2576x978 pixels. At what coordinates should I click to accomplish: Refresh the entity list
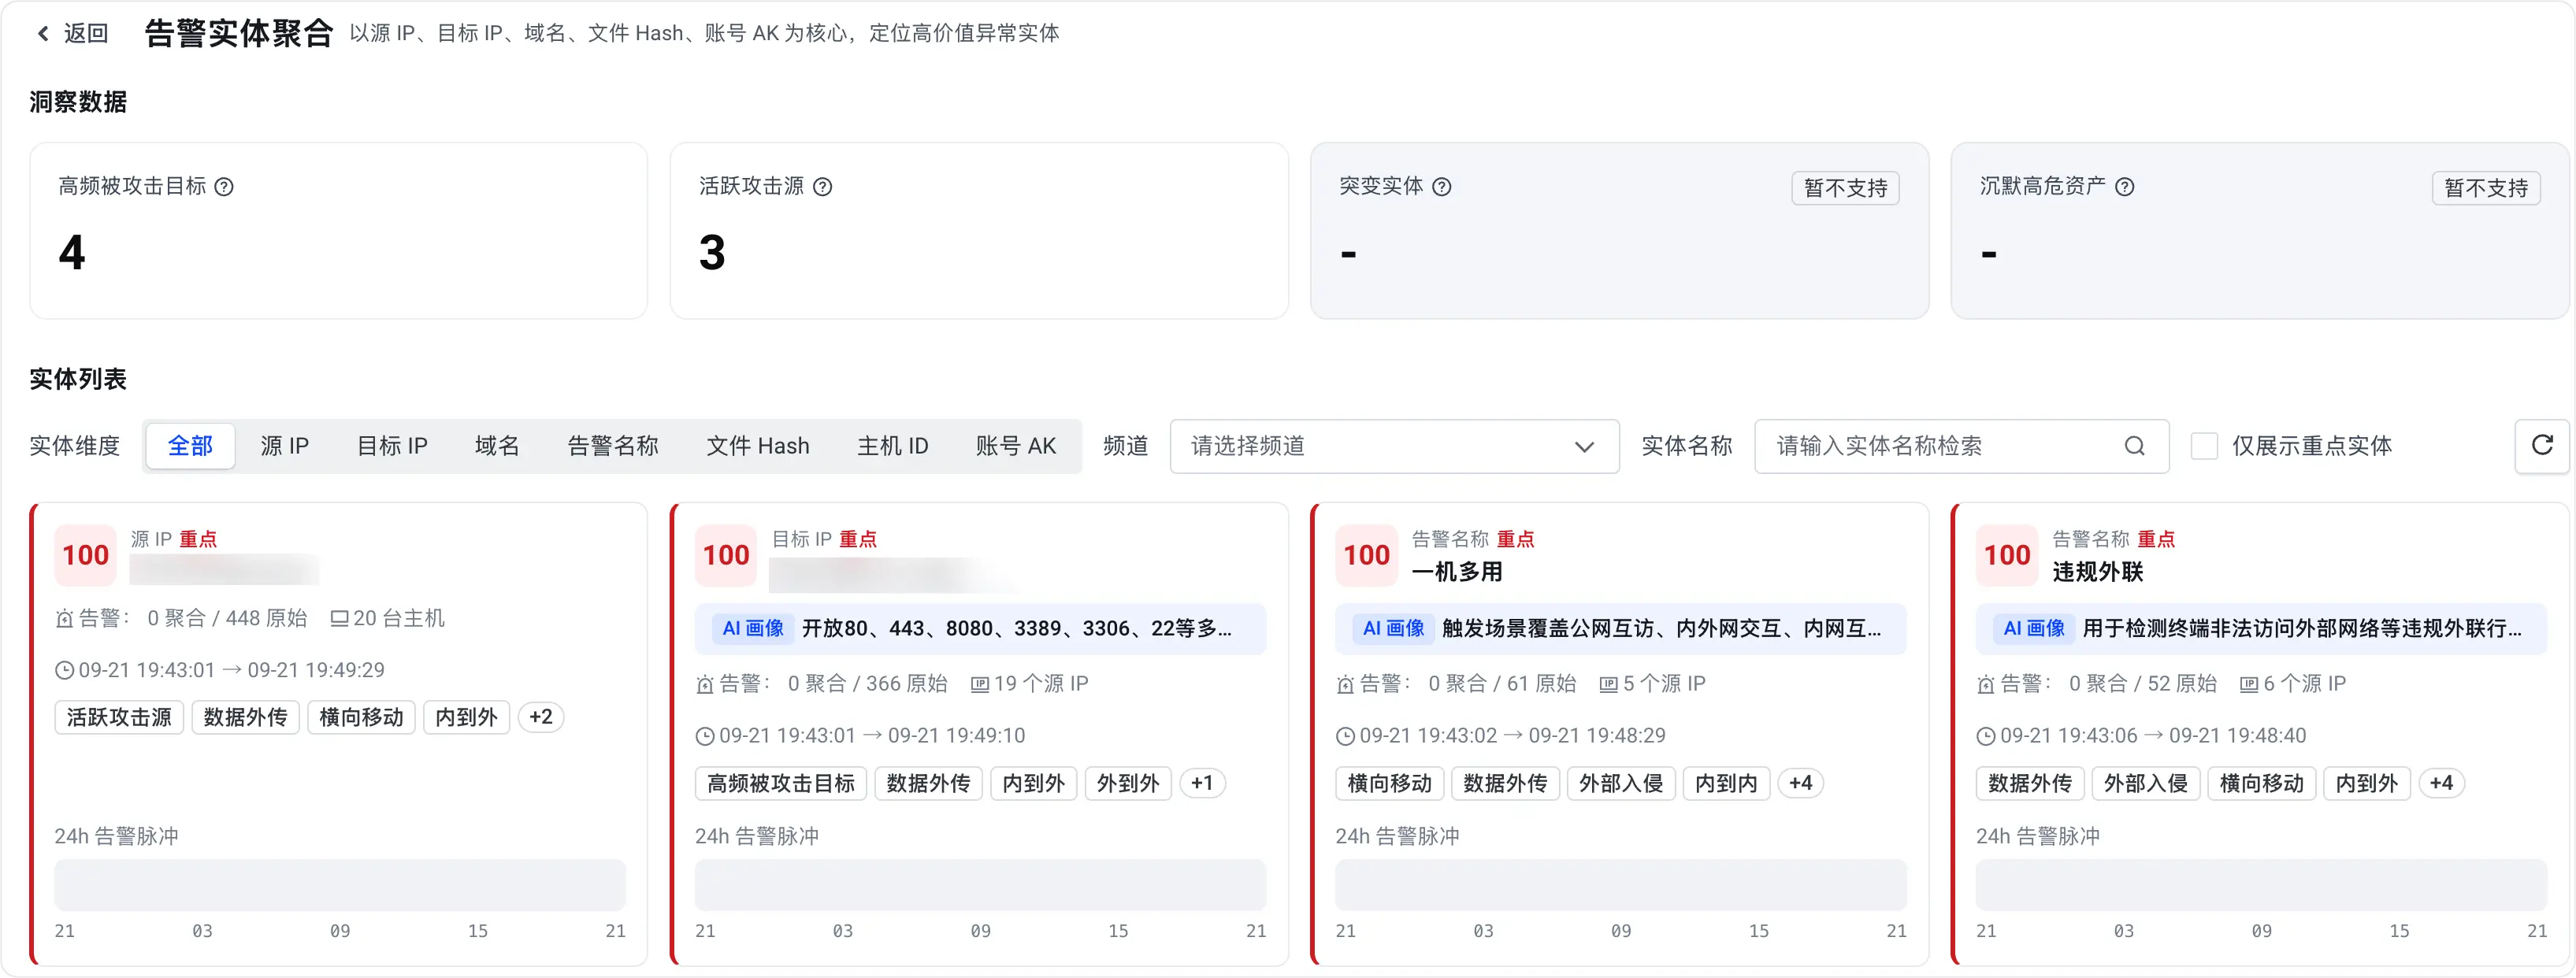[x=2542, y=445]
